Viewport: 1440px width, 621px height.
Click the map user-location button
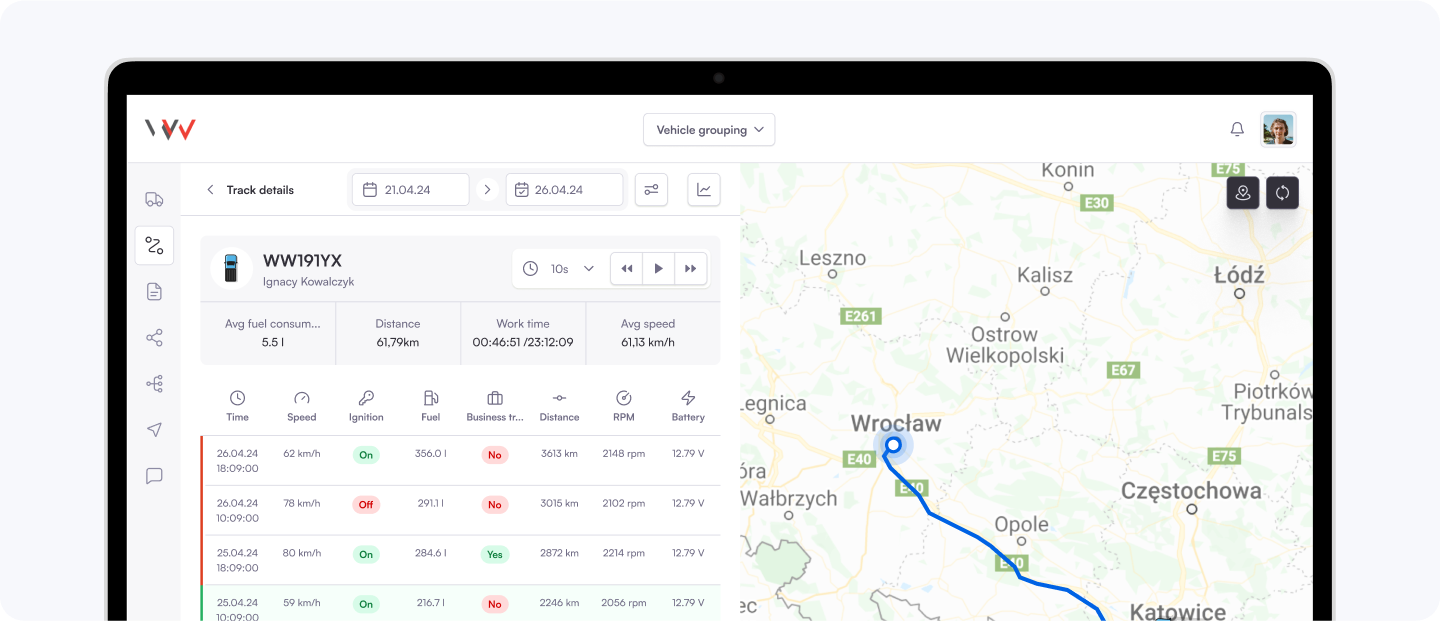1243,193
